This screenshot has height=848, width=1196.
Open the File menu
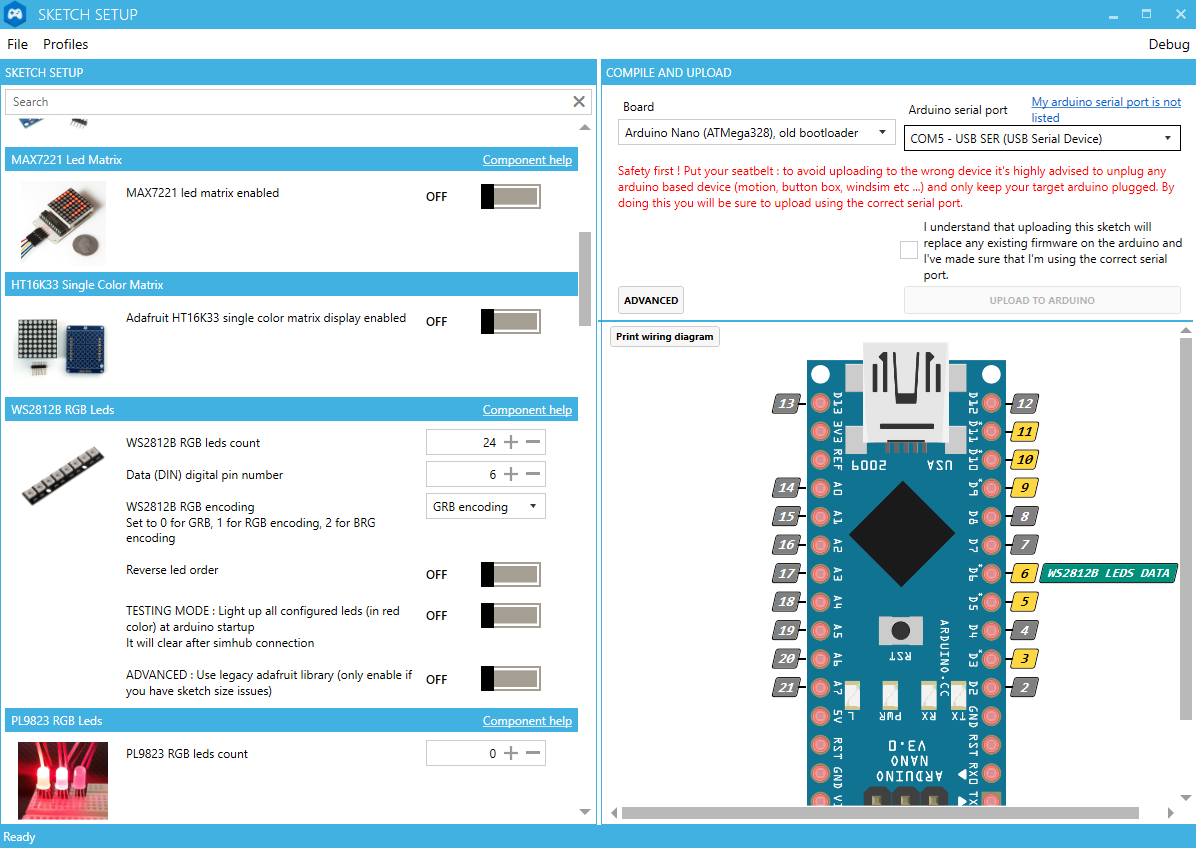tap(17, 44)
